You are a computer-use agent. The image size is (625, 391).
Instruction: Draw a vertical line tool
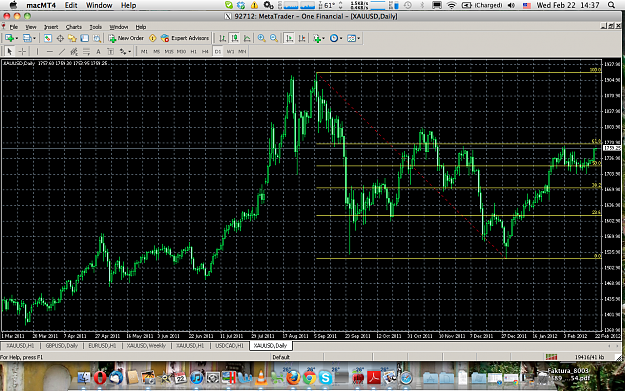click(37, 51)
